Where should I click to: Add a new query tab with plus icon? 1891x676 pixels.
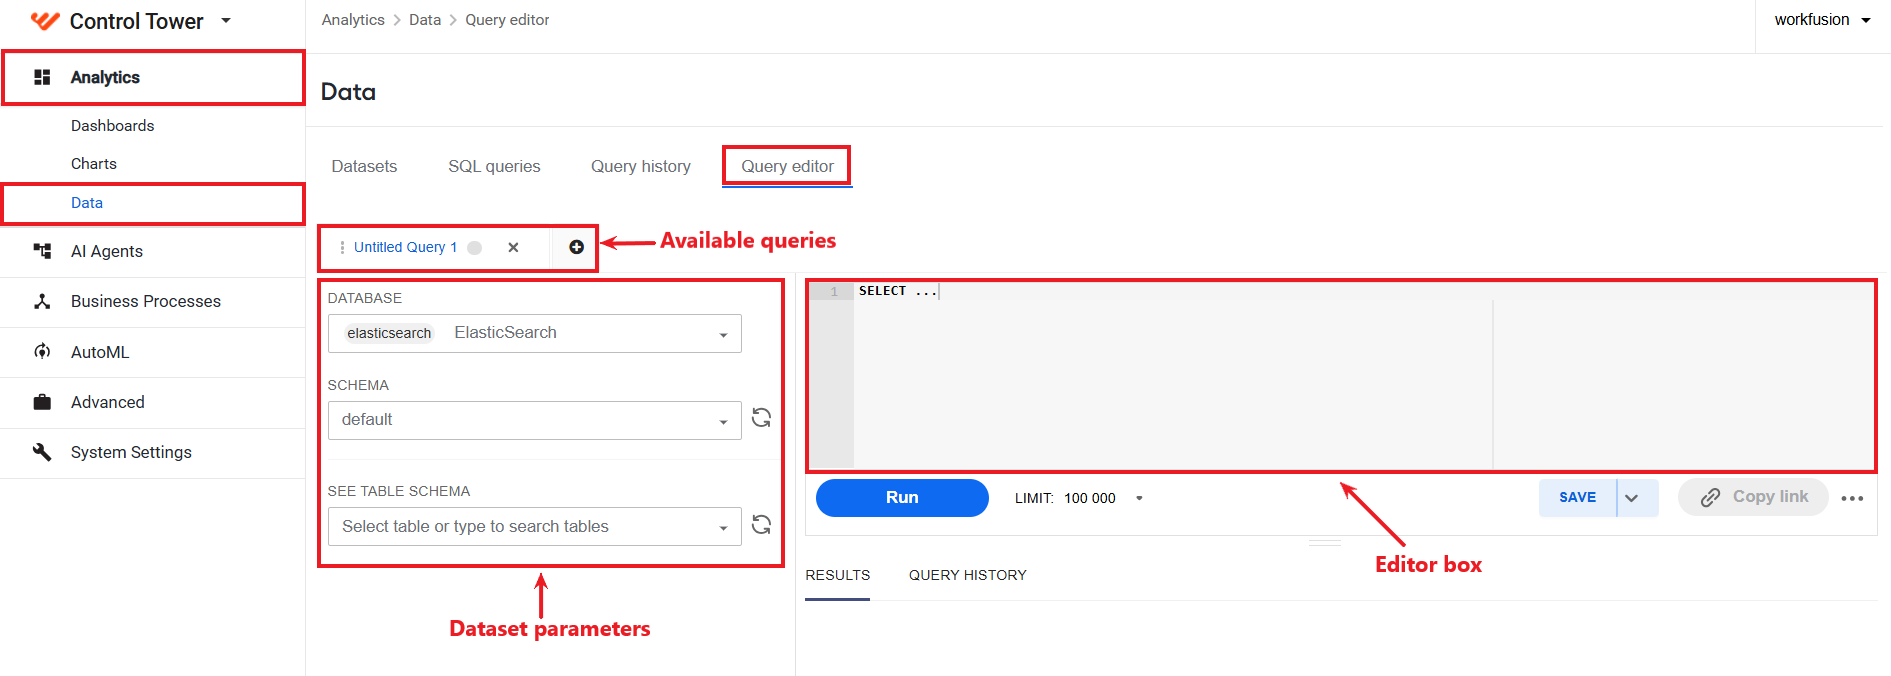pos(576,247)
